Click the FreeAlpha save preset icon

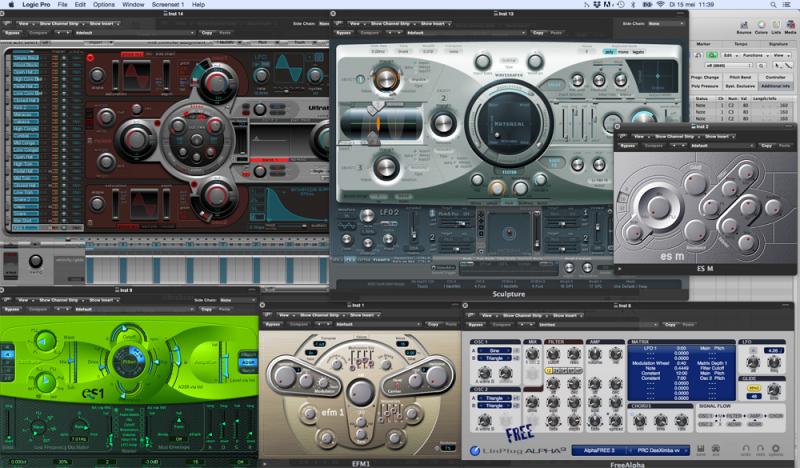[x=701, y=450]
